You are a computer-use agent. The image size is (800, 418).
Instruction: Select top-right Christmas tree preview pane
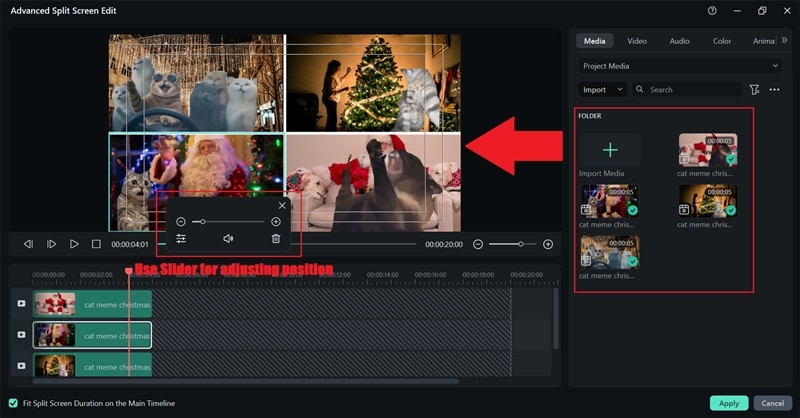(x=373, y=83)
